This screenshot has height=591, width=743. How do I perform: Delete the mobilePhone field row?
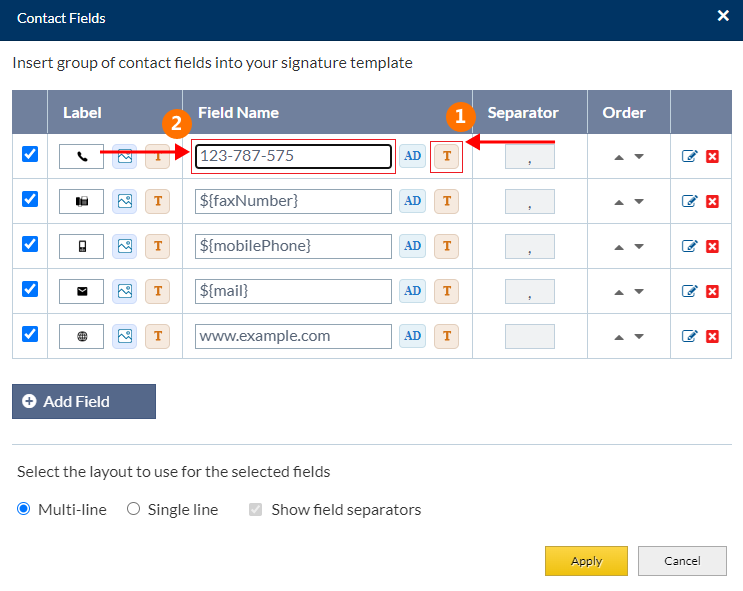point(712,247)
